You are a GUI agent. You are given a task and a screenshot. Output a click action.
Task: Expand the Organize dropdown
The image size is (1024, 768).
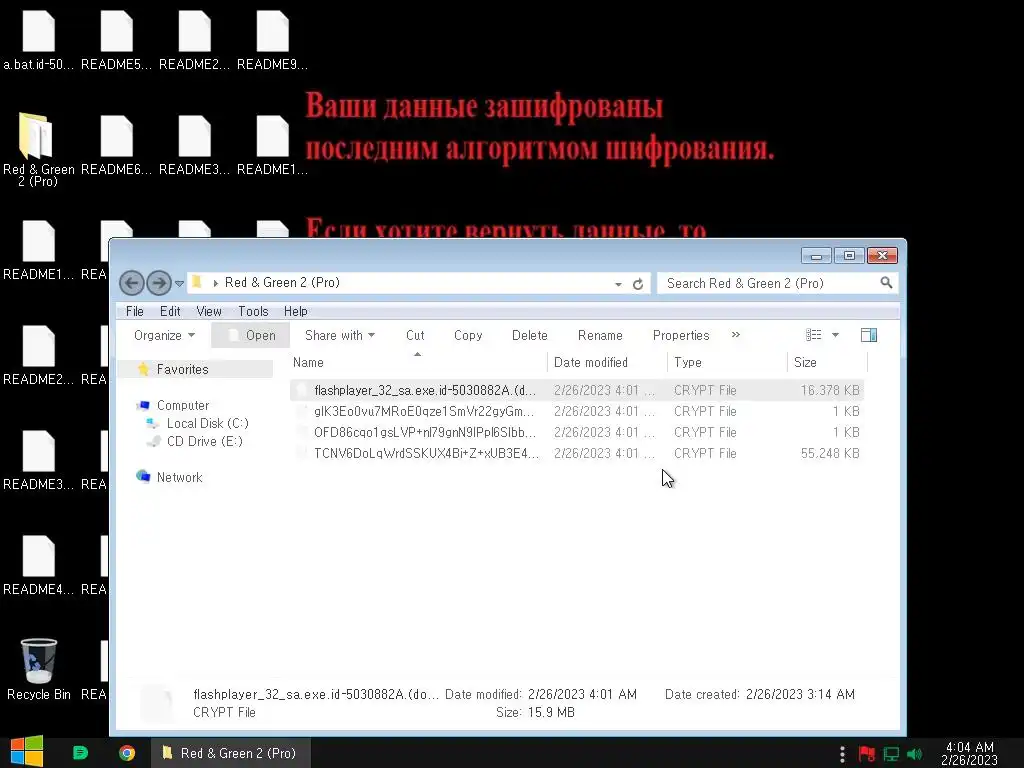[164, 335]
